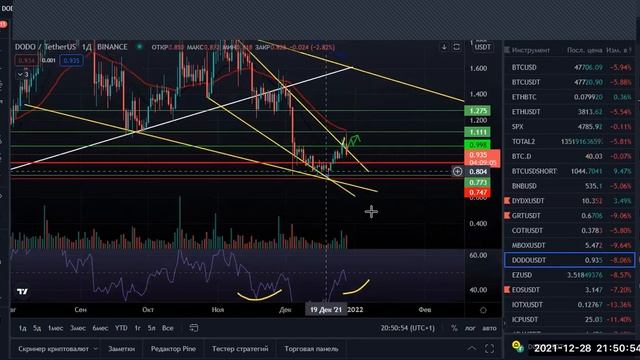Screen dimensions: 640x360
Task: Open the Заметки tab
Action: pyautogui.click(x=121, y=349)
